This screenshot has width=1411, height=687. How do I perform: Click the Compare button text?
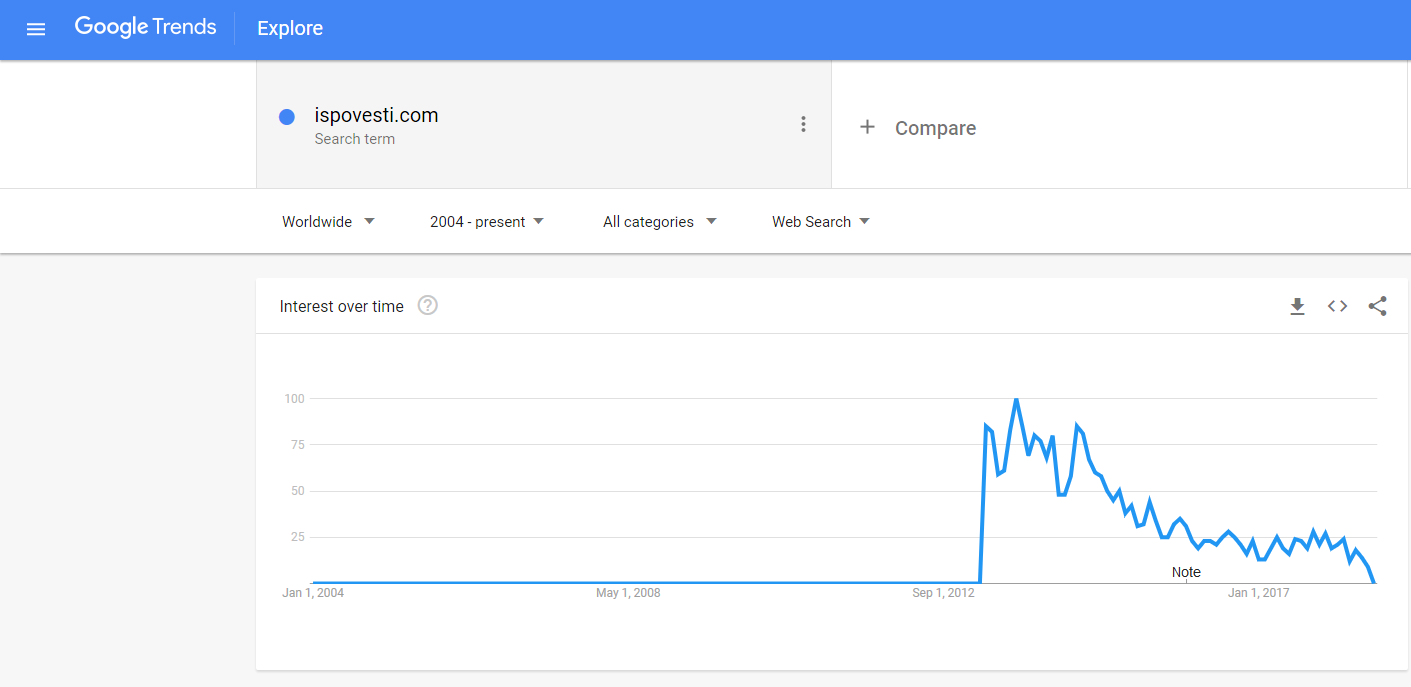click(935, 128)
